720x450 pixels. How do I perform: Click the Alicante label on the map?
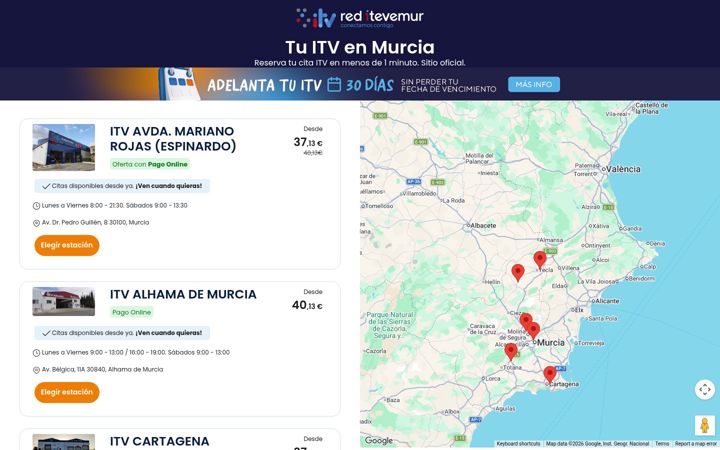[607, 301]
